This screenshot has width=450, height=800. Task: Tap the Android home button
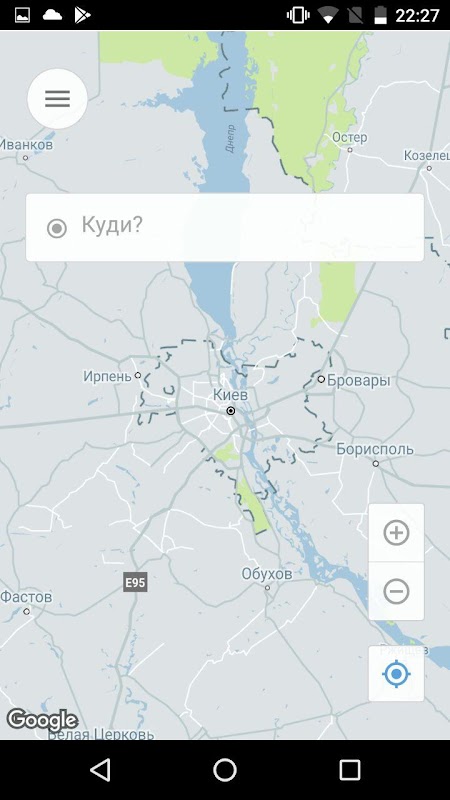(224, 769)
